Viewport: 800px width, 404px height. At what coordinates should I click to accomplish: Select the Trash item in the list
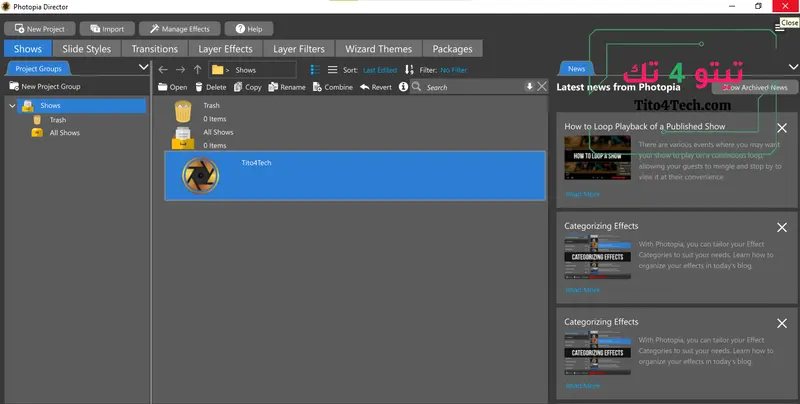tap(355, 112)
